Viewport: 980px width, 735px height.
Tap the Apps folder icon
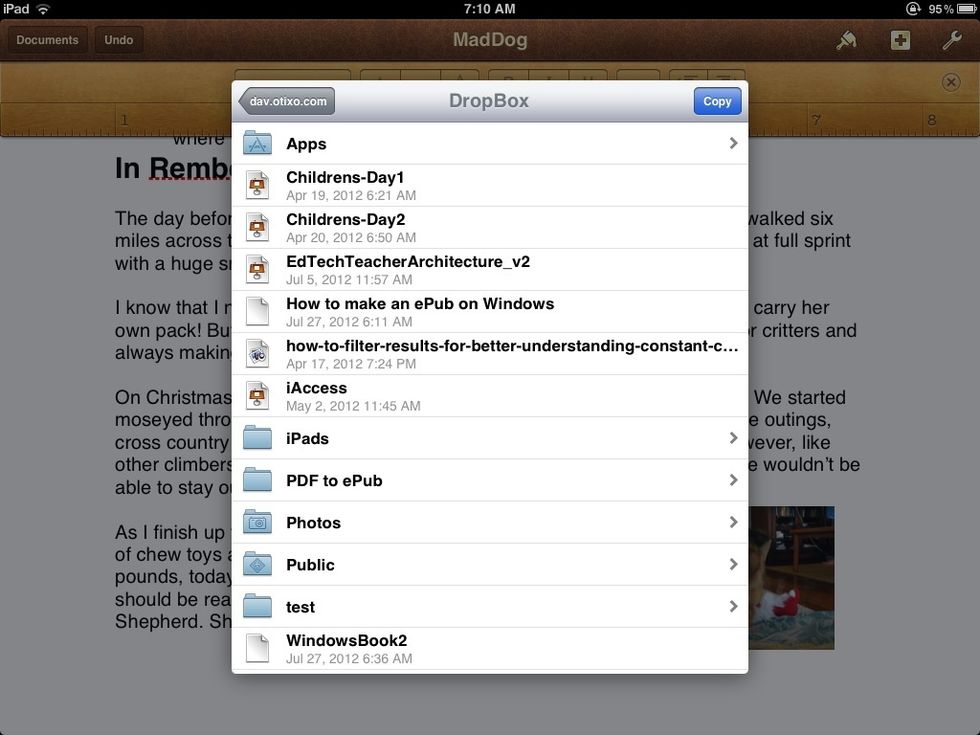(x=258, y=143)
